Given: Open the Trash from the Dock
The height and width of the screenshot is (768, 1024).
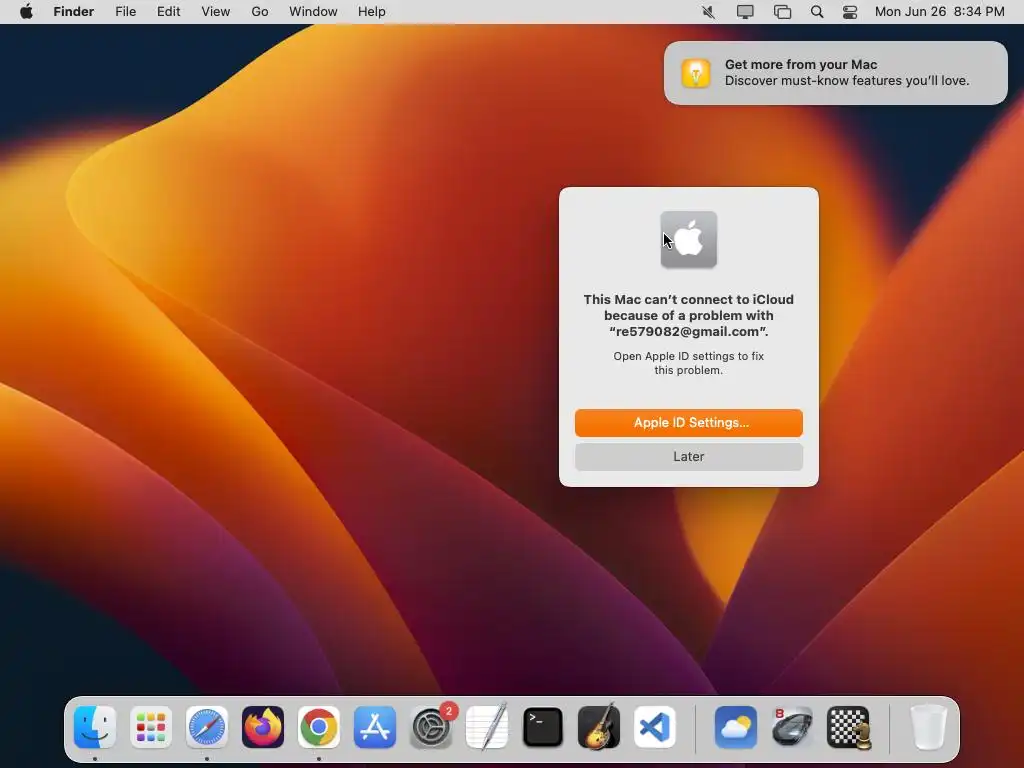Looking at the screenshot, I should [929, 727].
